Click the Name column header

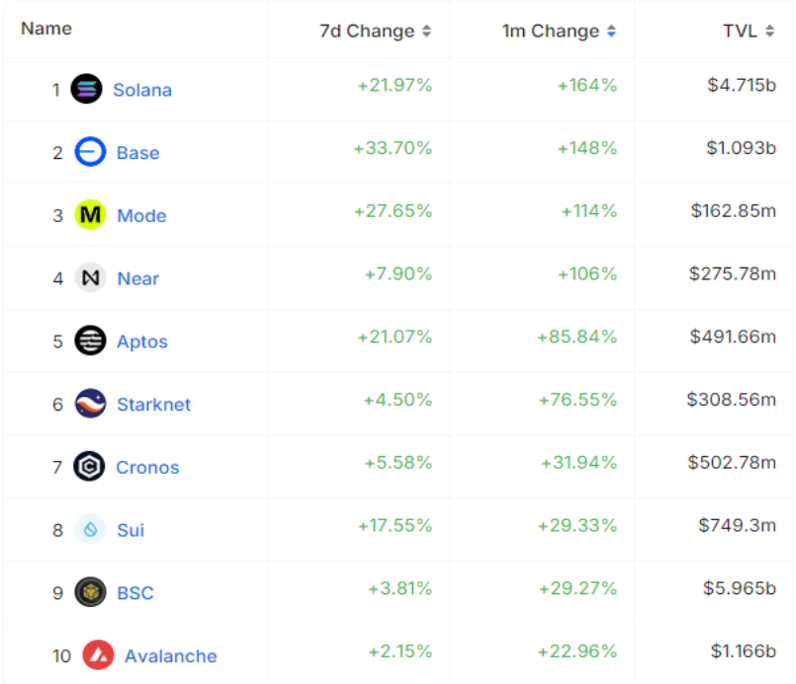[46, 28]
